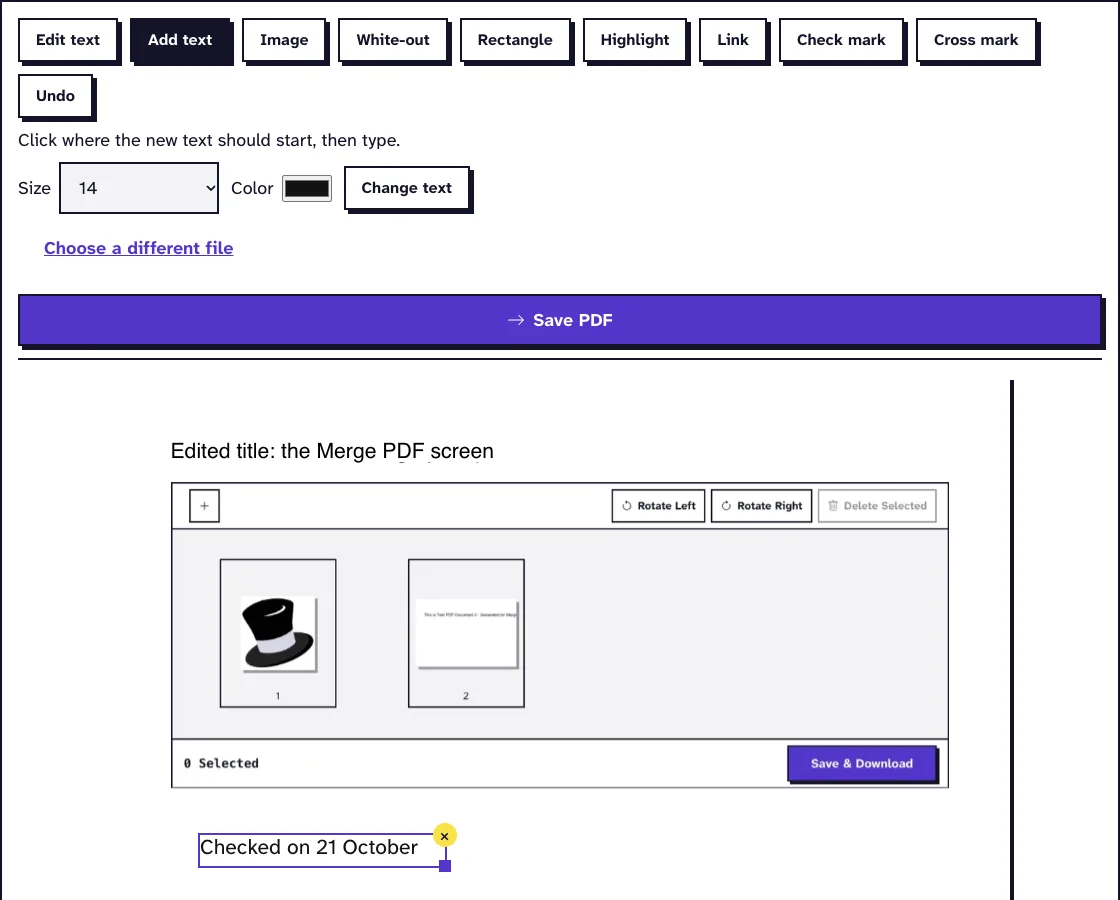The width and height of the screenshot is (1120, 900).
Task: Open the black Color swatch picker
Action: 307,189
